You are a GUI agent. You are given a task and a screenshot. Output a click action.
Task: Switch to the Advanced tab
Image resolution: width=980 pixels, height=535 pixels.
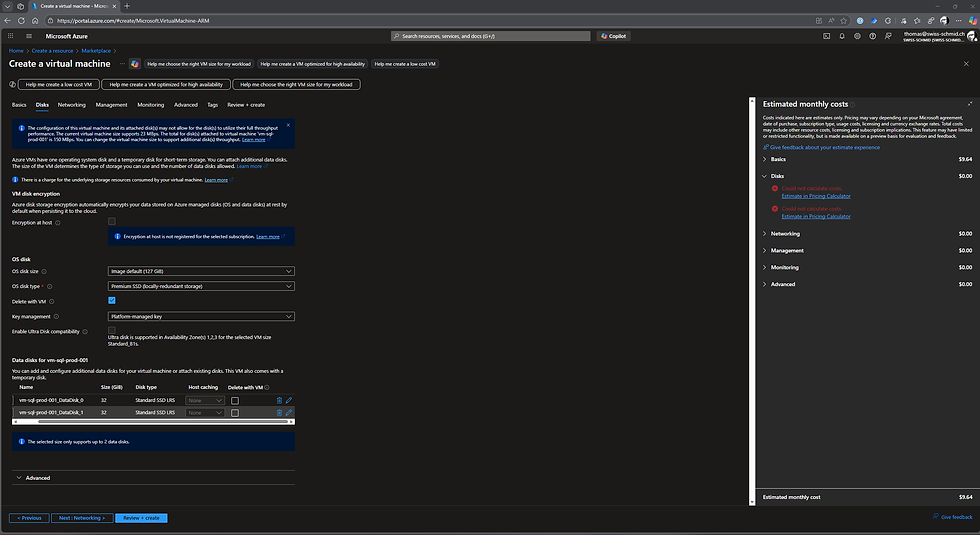(186, 105)
